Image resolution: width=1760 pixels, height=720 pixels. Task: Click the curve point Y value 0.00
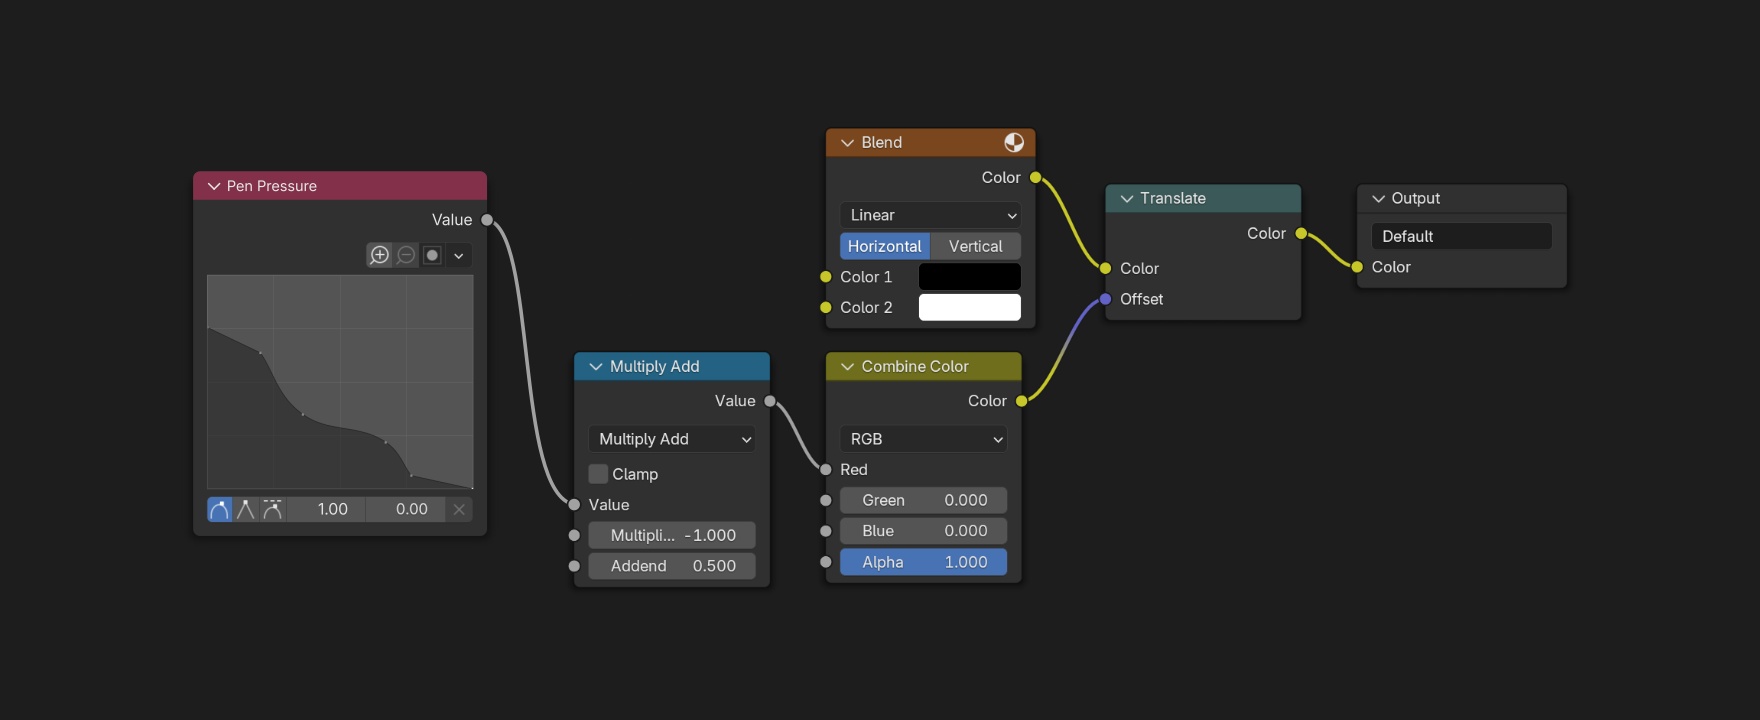click(x=406, y=509)
